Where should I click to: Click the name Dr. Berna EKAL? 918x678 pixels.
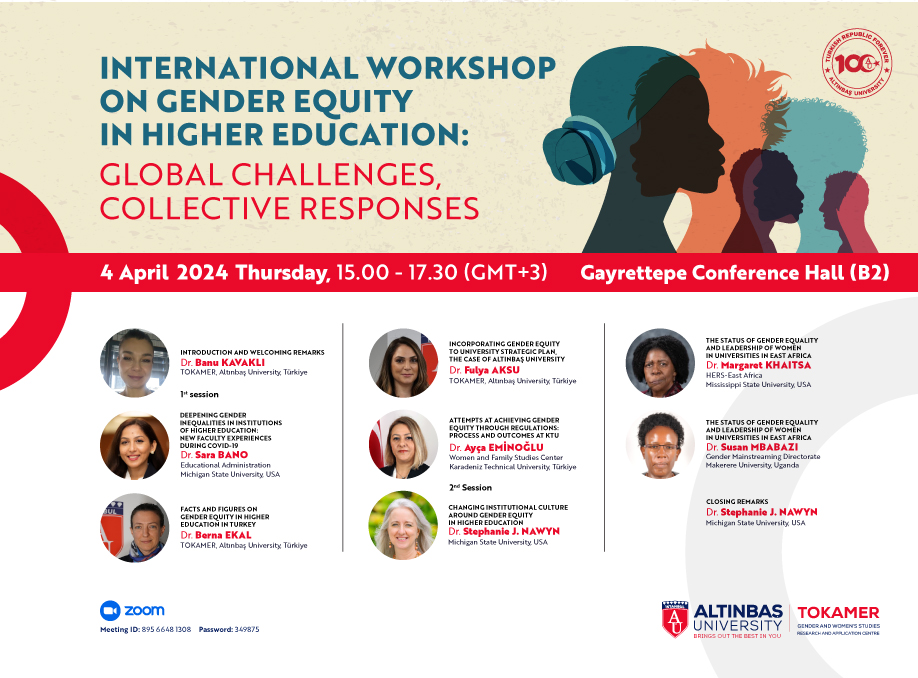click(x=215, y=535)
